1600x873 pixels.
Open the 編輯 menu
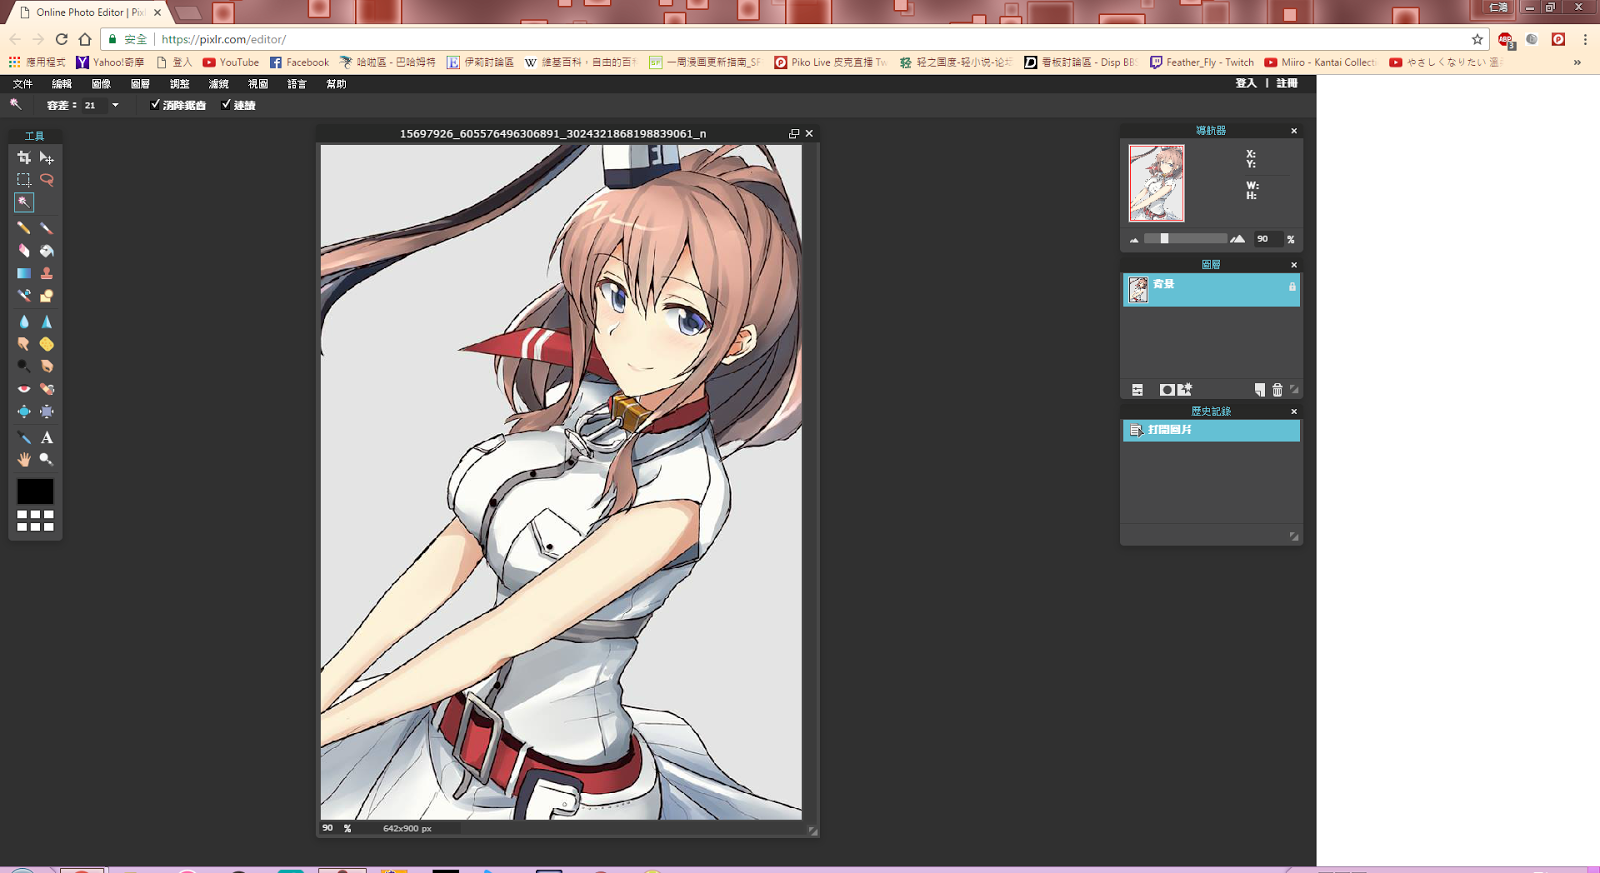coord(62,84)
